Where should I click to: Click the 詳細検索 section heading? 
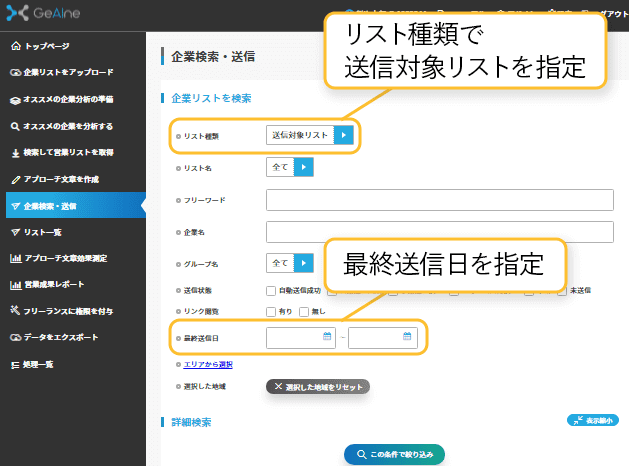point(191,422)
